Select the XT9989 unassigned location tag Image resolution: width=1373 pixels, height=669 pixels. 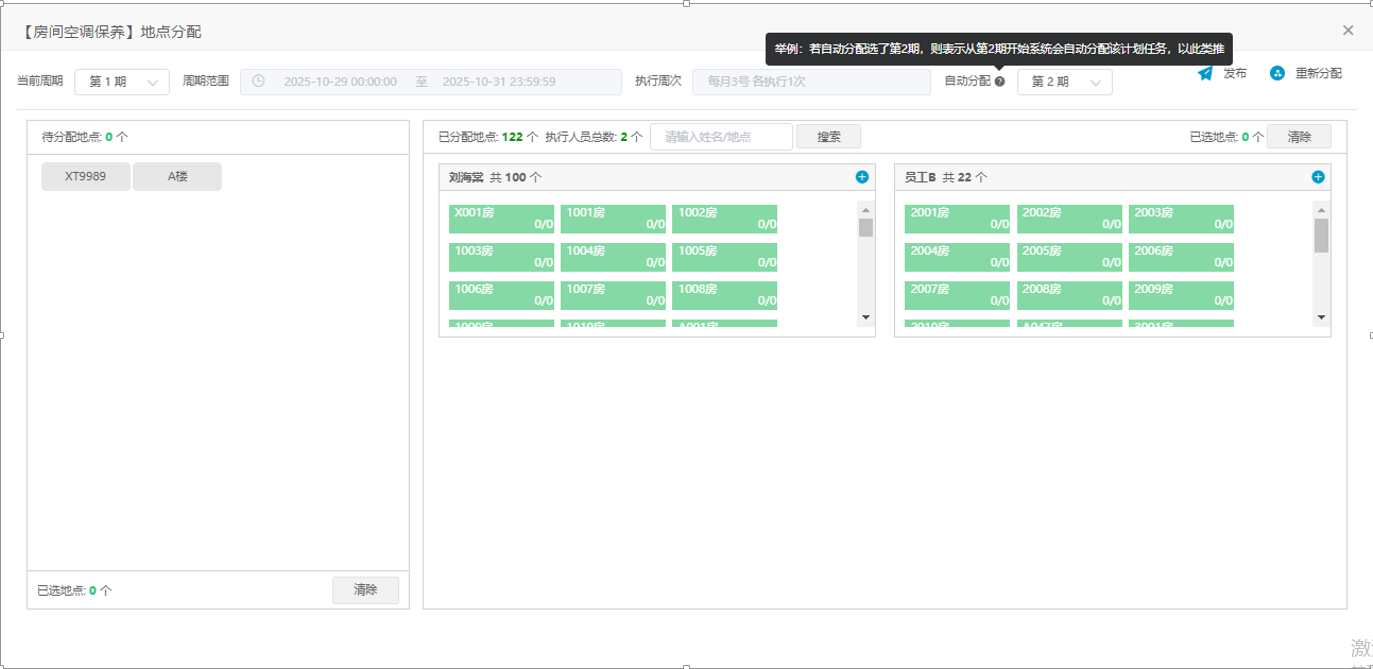tap(85, 176)
